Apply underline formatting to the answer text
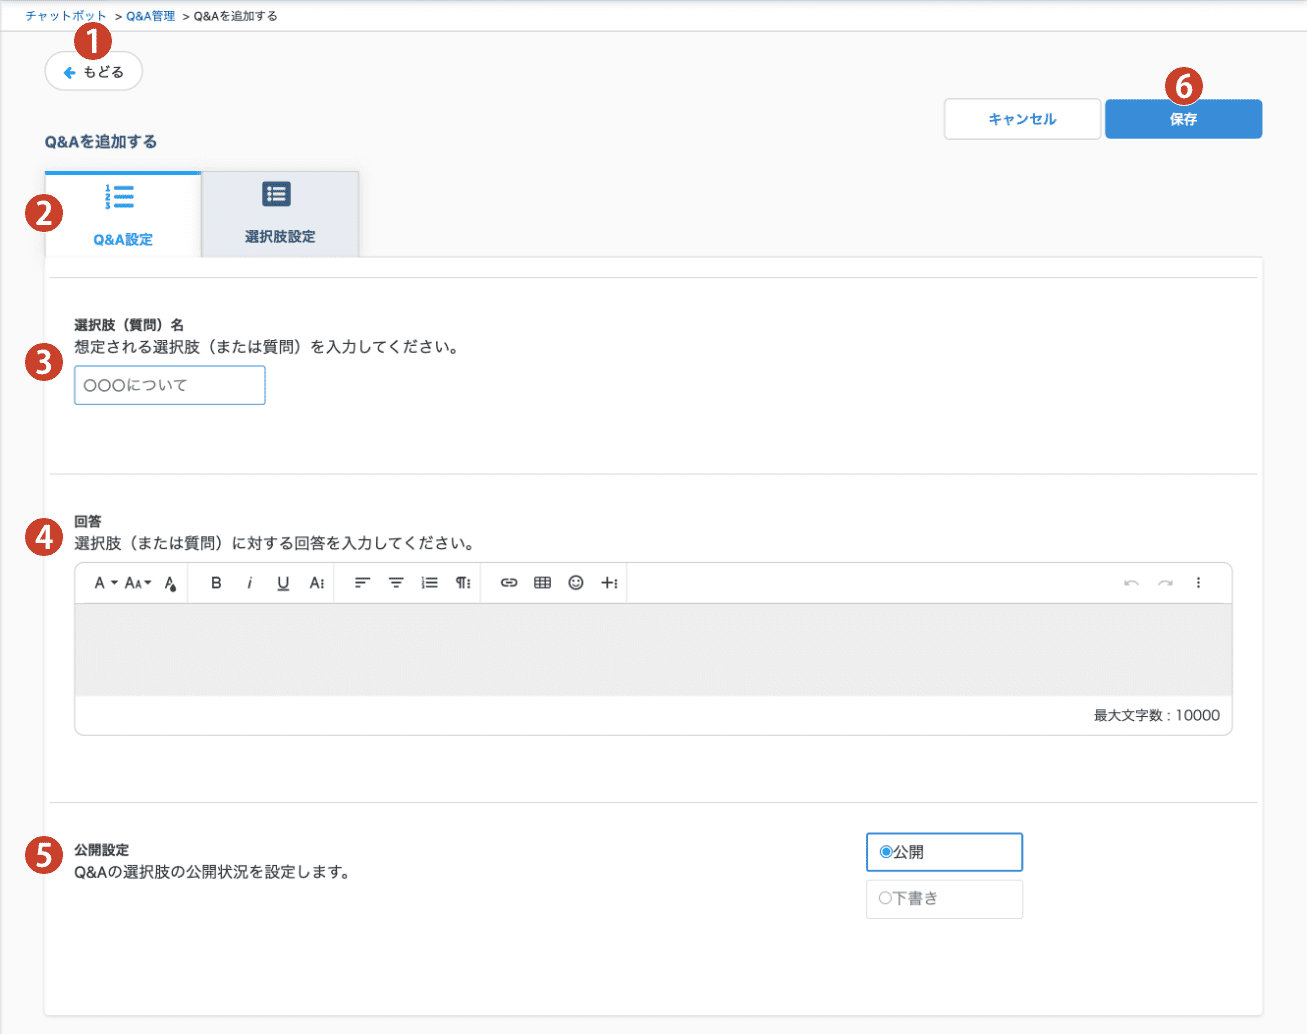The width and height of the screenshot is (1307, 1034). click(x=283, y=583)
